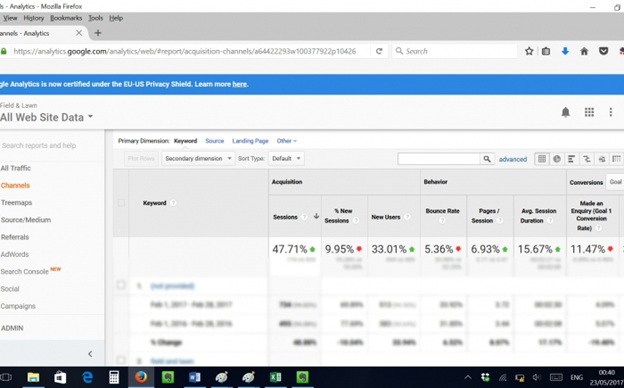The height and width of the screenshot is (388, 624).
Task: Go to Firefox home page icon
Action: [584, 51]
